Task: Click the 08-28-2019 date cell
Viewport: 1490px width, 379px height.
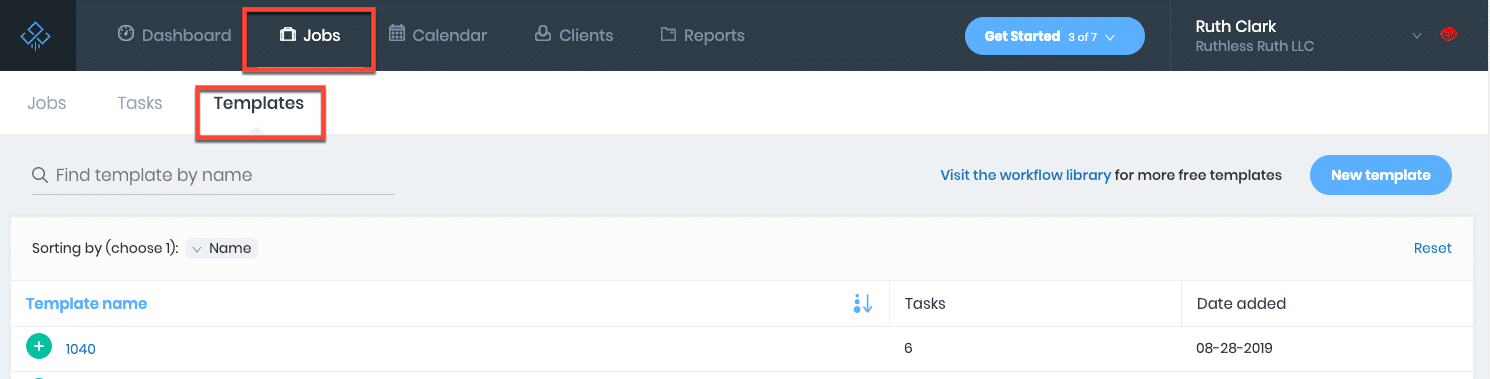Action: tap(1234, 349)
